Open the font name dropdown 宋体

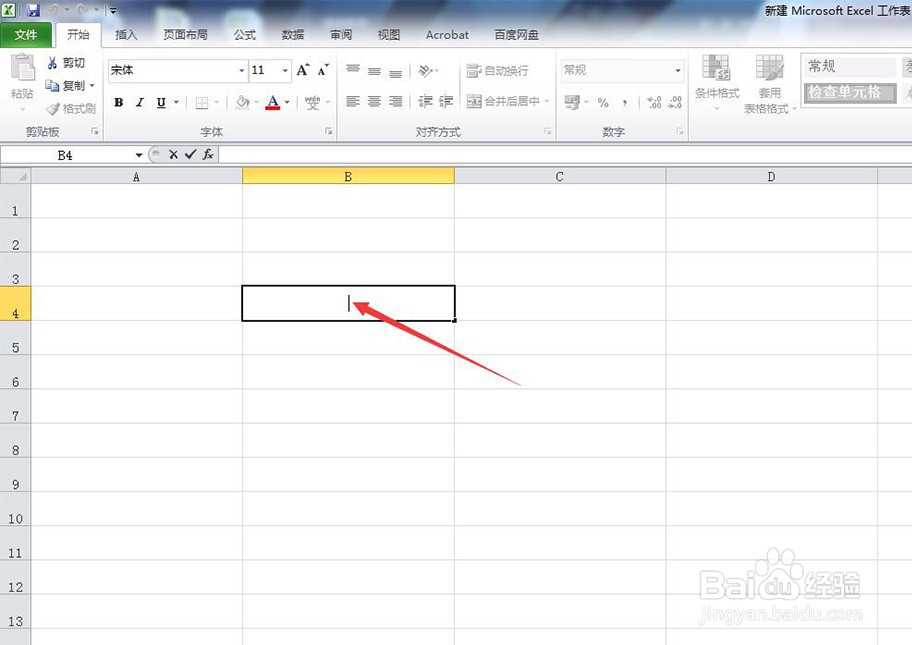click(x=241, y=70)
